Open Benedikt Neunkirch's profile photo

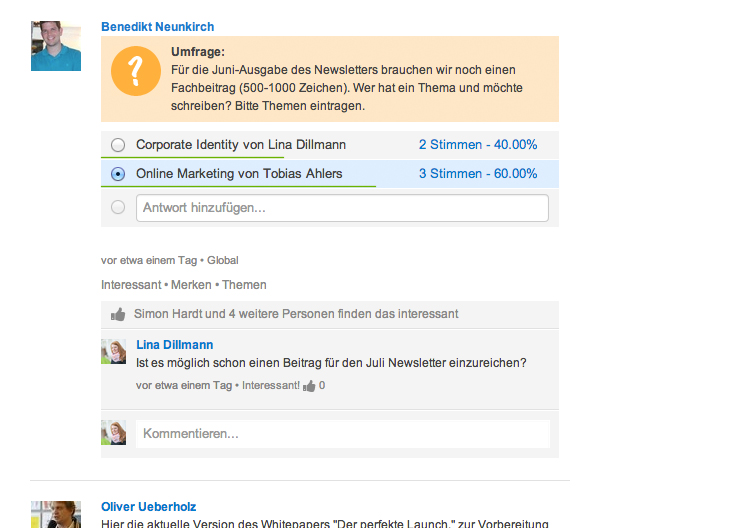pyautogui.click(x=56, y=46)
